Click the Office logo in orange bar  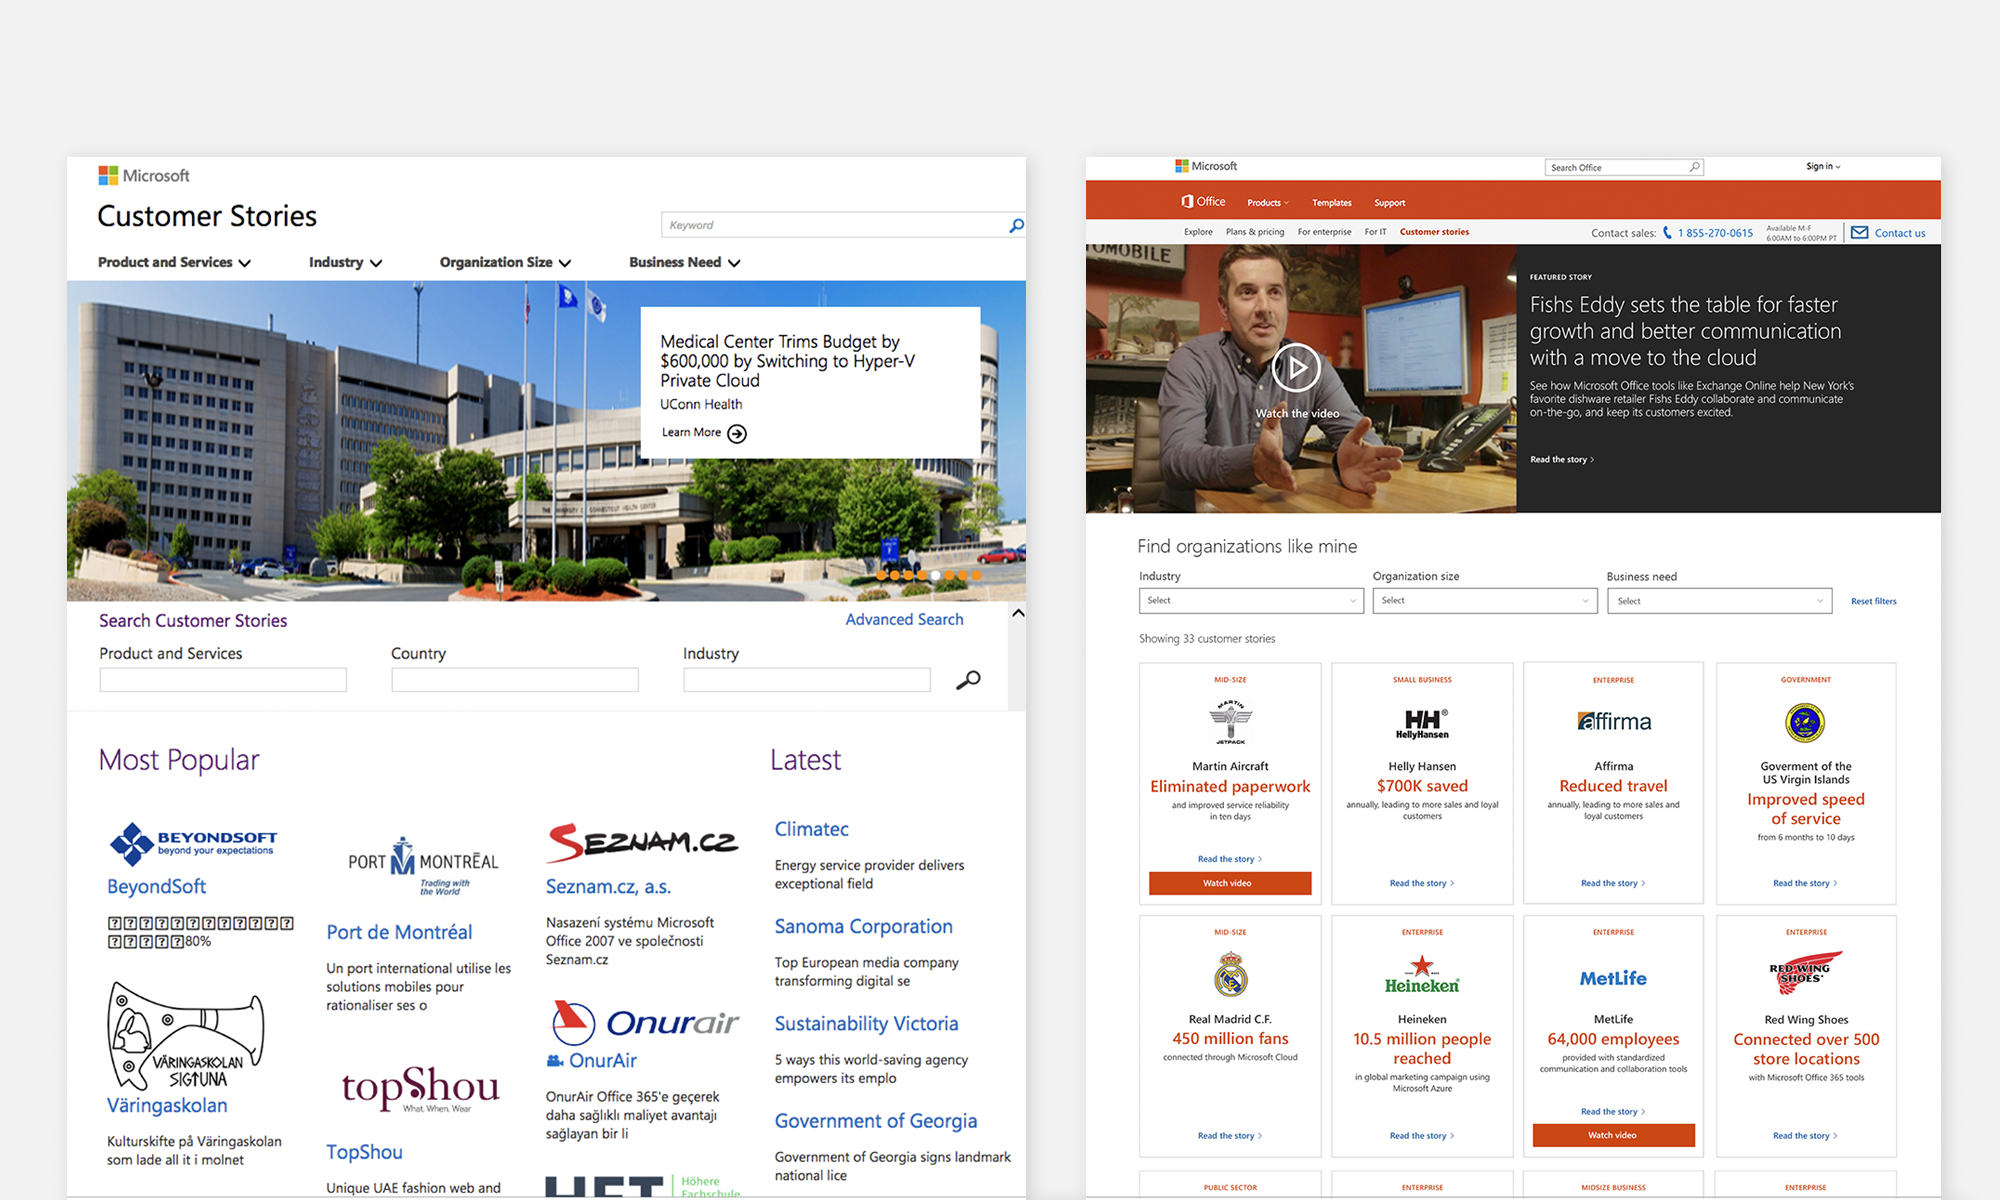[x=1203, y=201]
